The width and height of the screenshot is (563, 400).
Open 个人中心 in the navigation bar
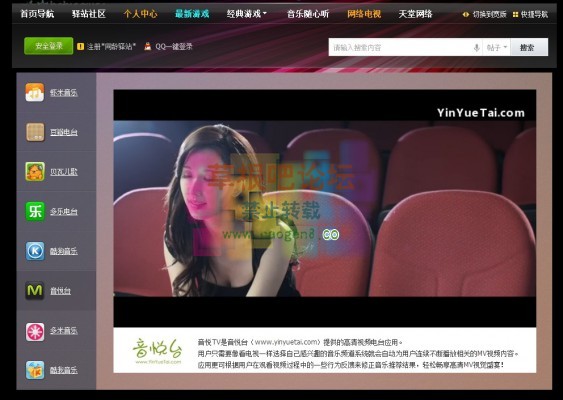140,14
